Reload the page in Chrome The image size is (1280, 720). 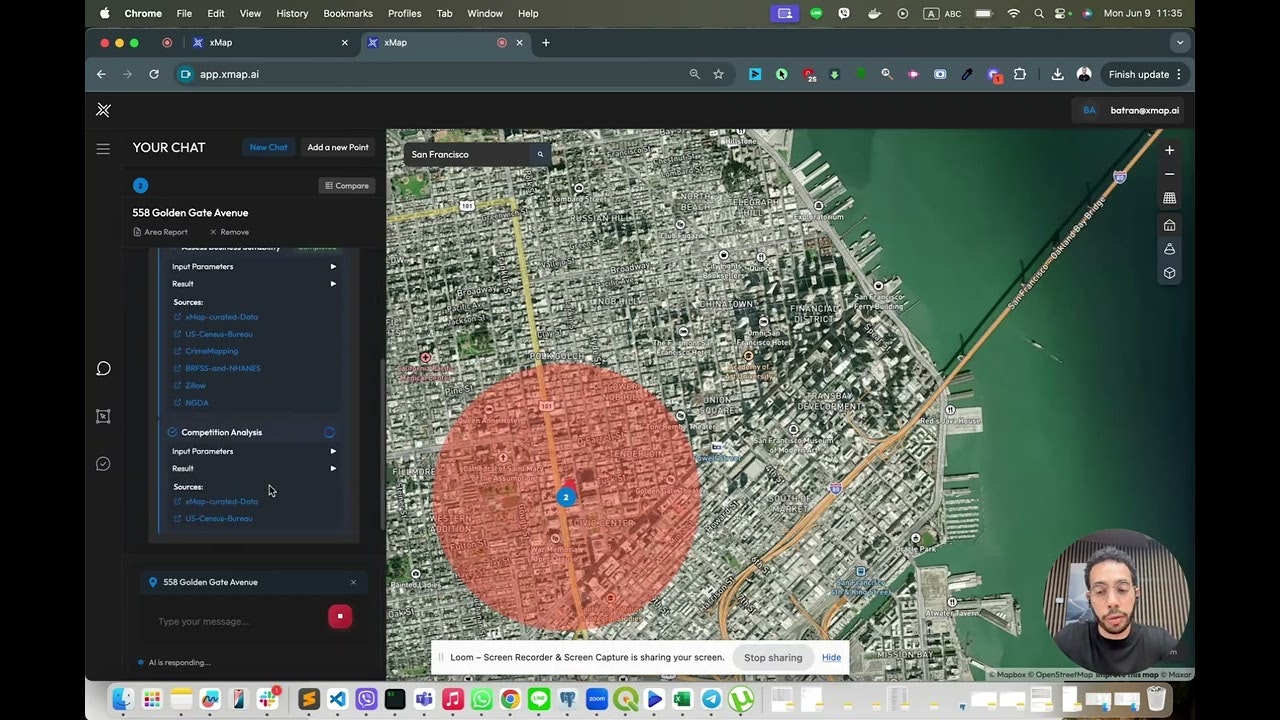click(154, 74)
